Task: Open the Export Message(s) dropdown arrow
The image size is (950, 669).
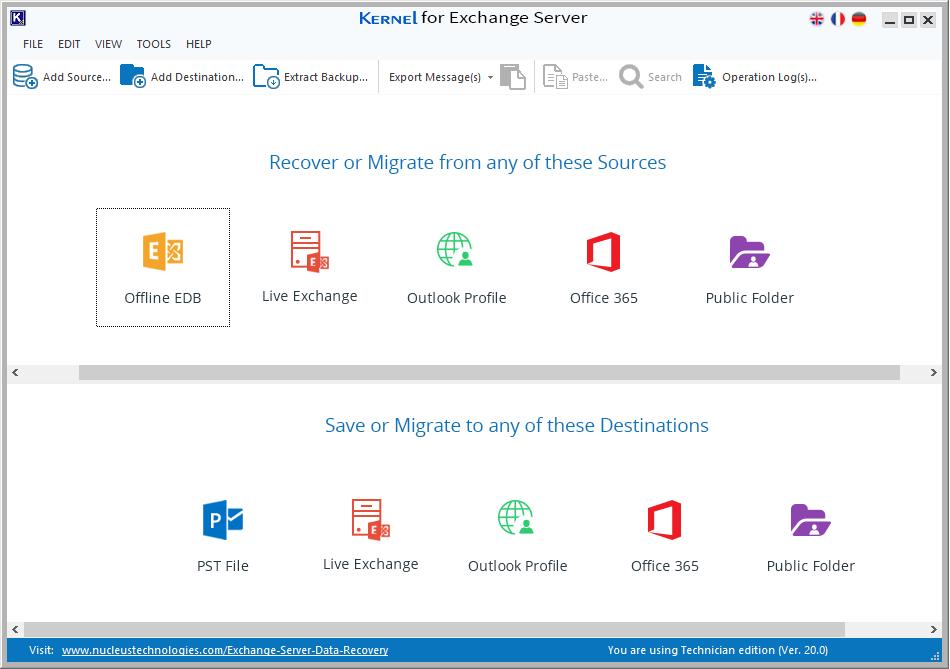Action: coord(490,78)
